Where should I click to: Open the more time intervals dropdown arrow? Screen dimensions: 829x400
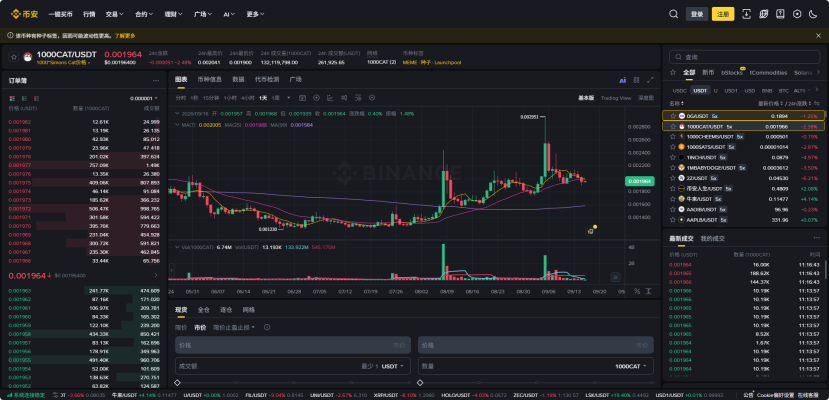(x=289, y=98)
